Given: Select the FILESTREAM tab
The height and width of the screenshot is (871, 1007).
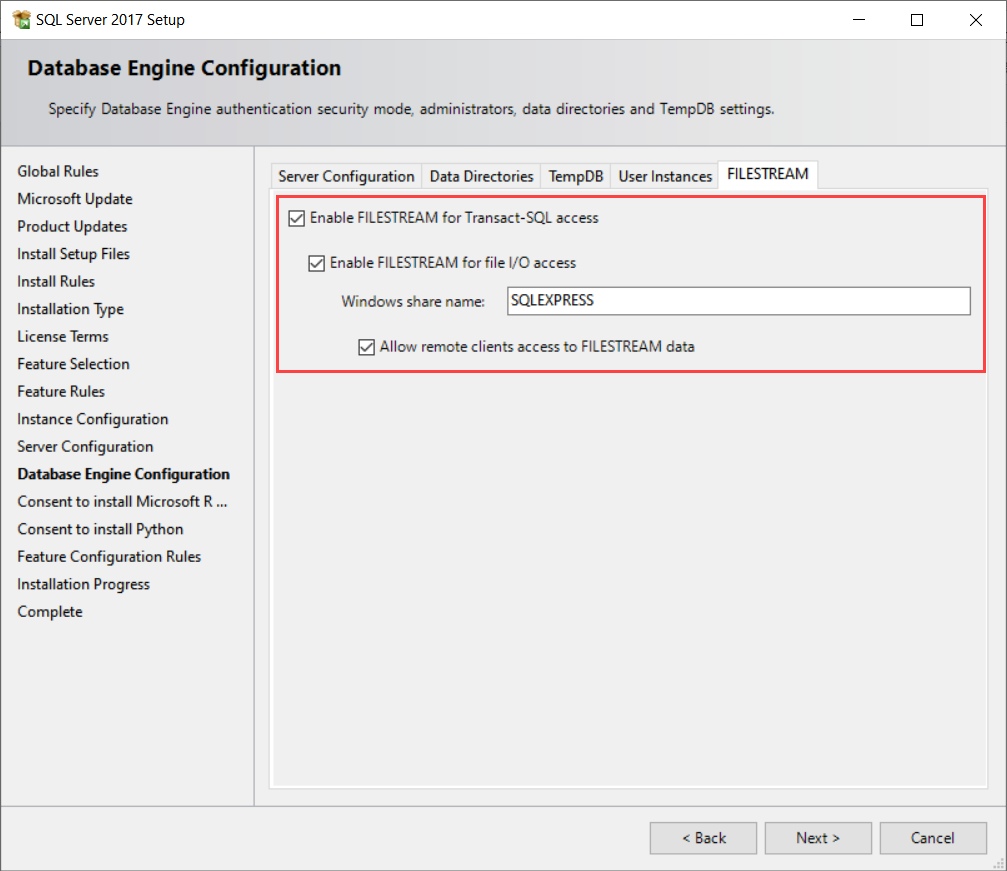Looking at the screenshot, I should [x=767, y=174].
